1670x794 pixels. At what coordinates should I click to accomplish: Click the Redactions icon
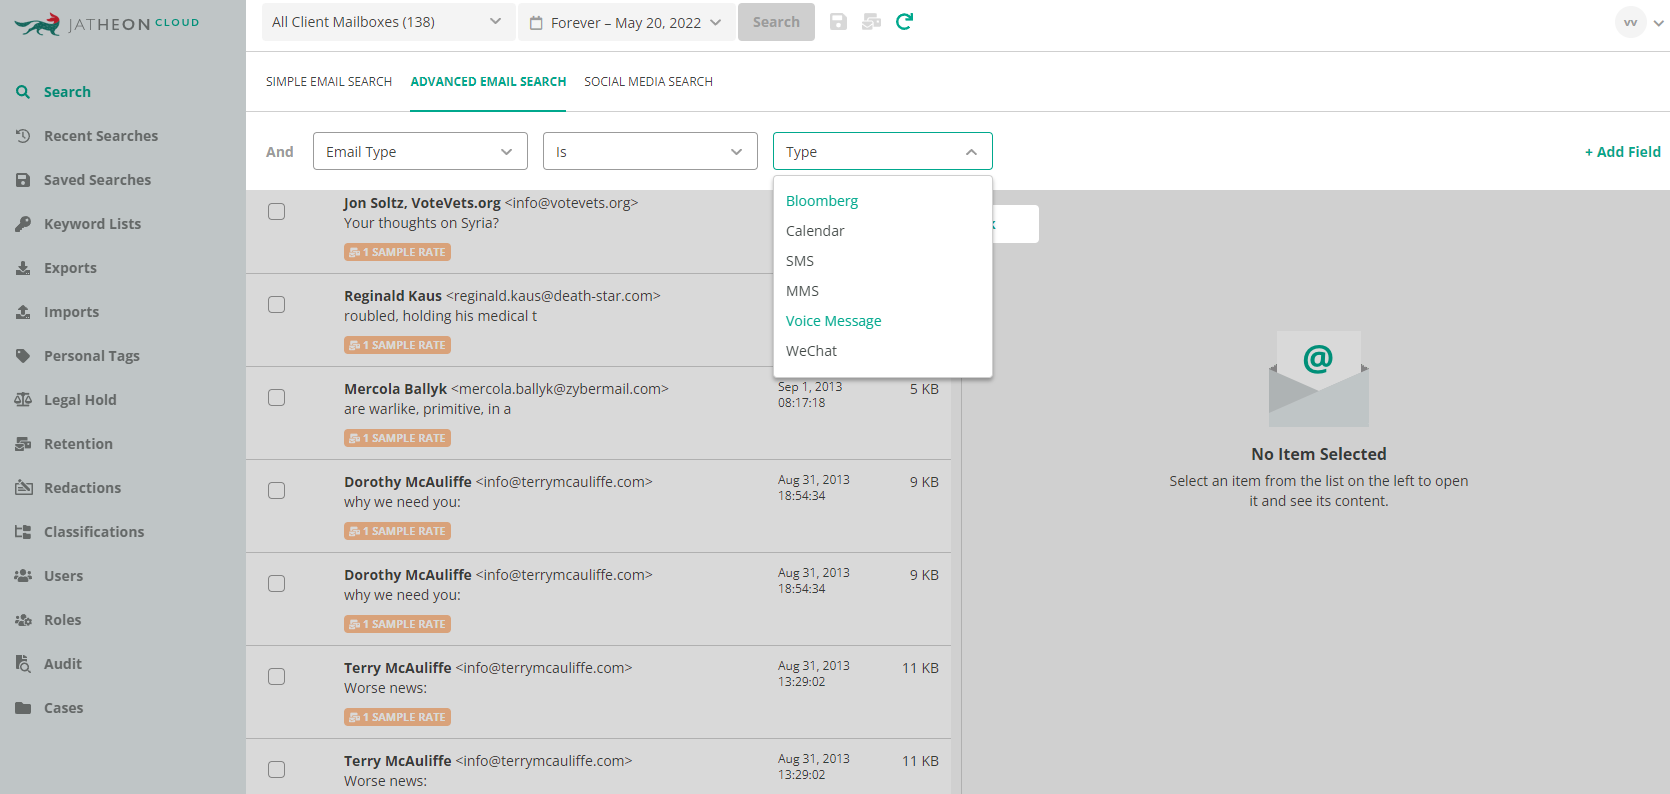click(23, 488)
